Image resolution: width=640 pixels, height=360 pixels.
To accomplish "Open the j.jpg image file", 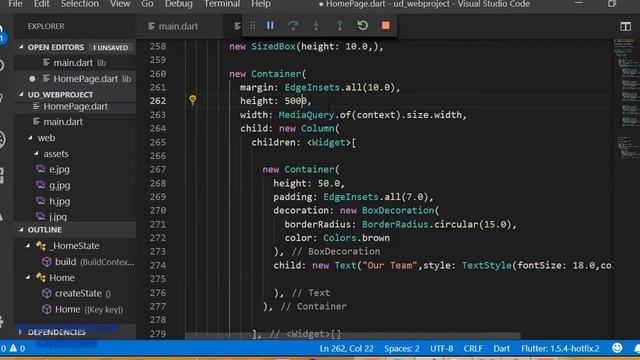I will [x=58, y=217].
